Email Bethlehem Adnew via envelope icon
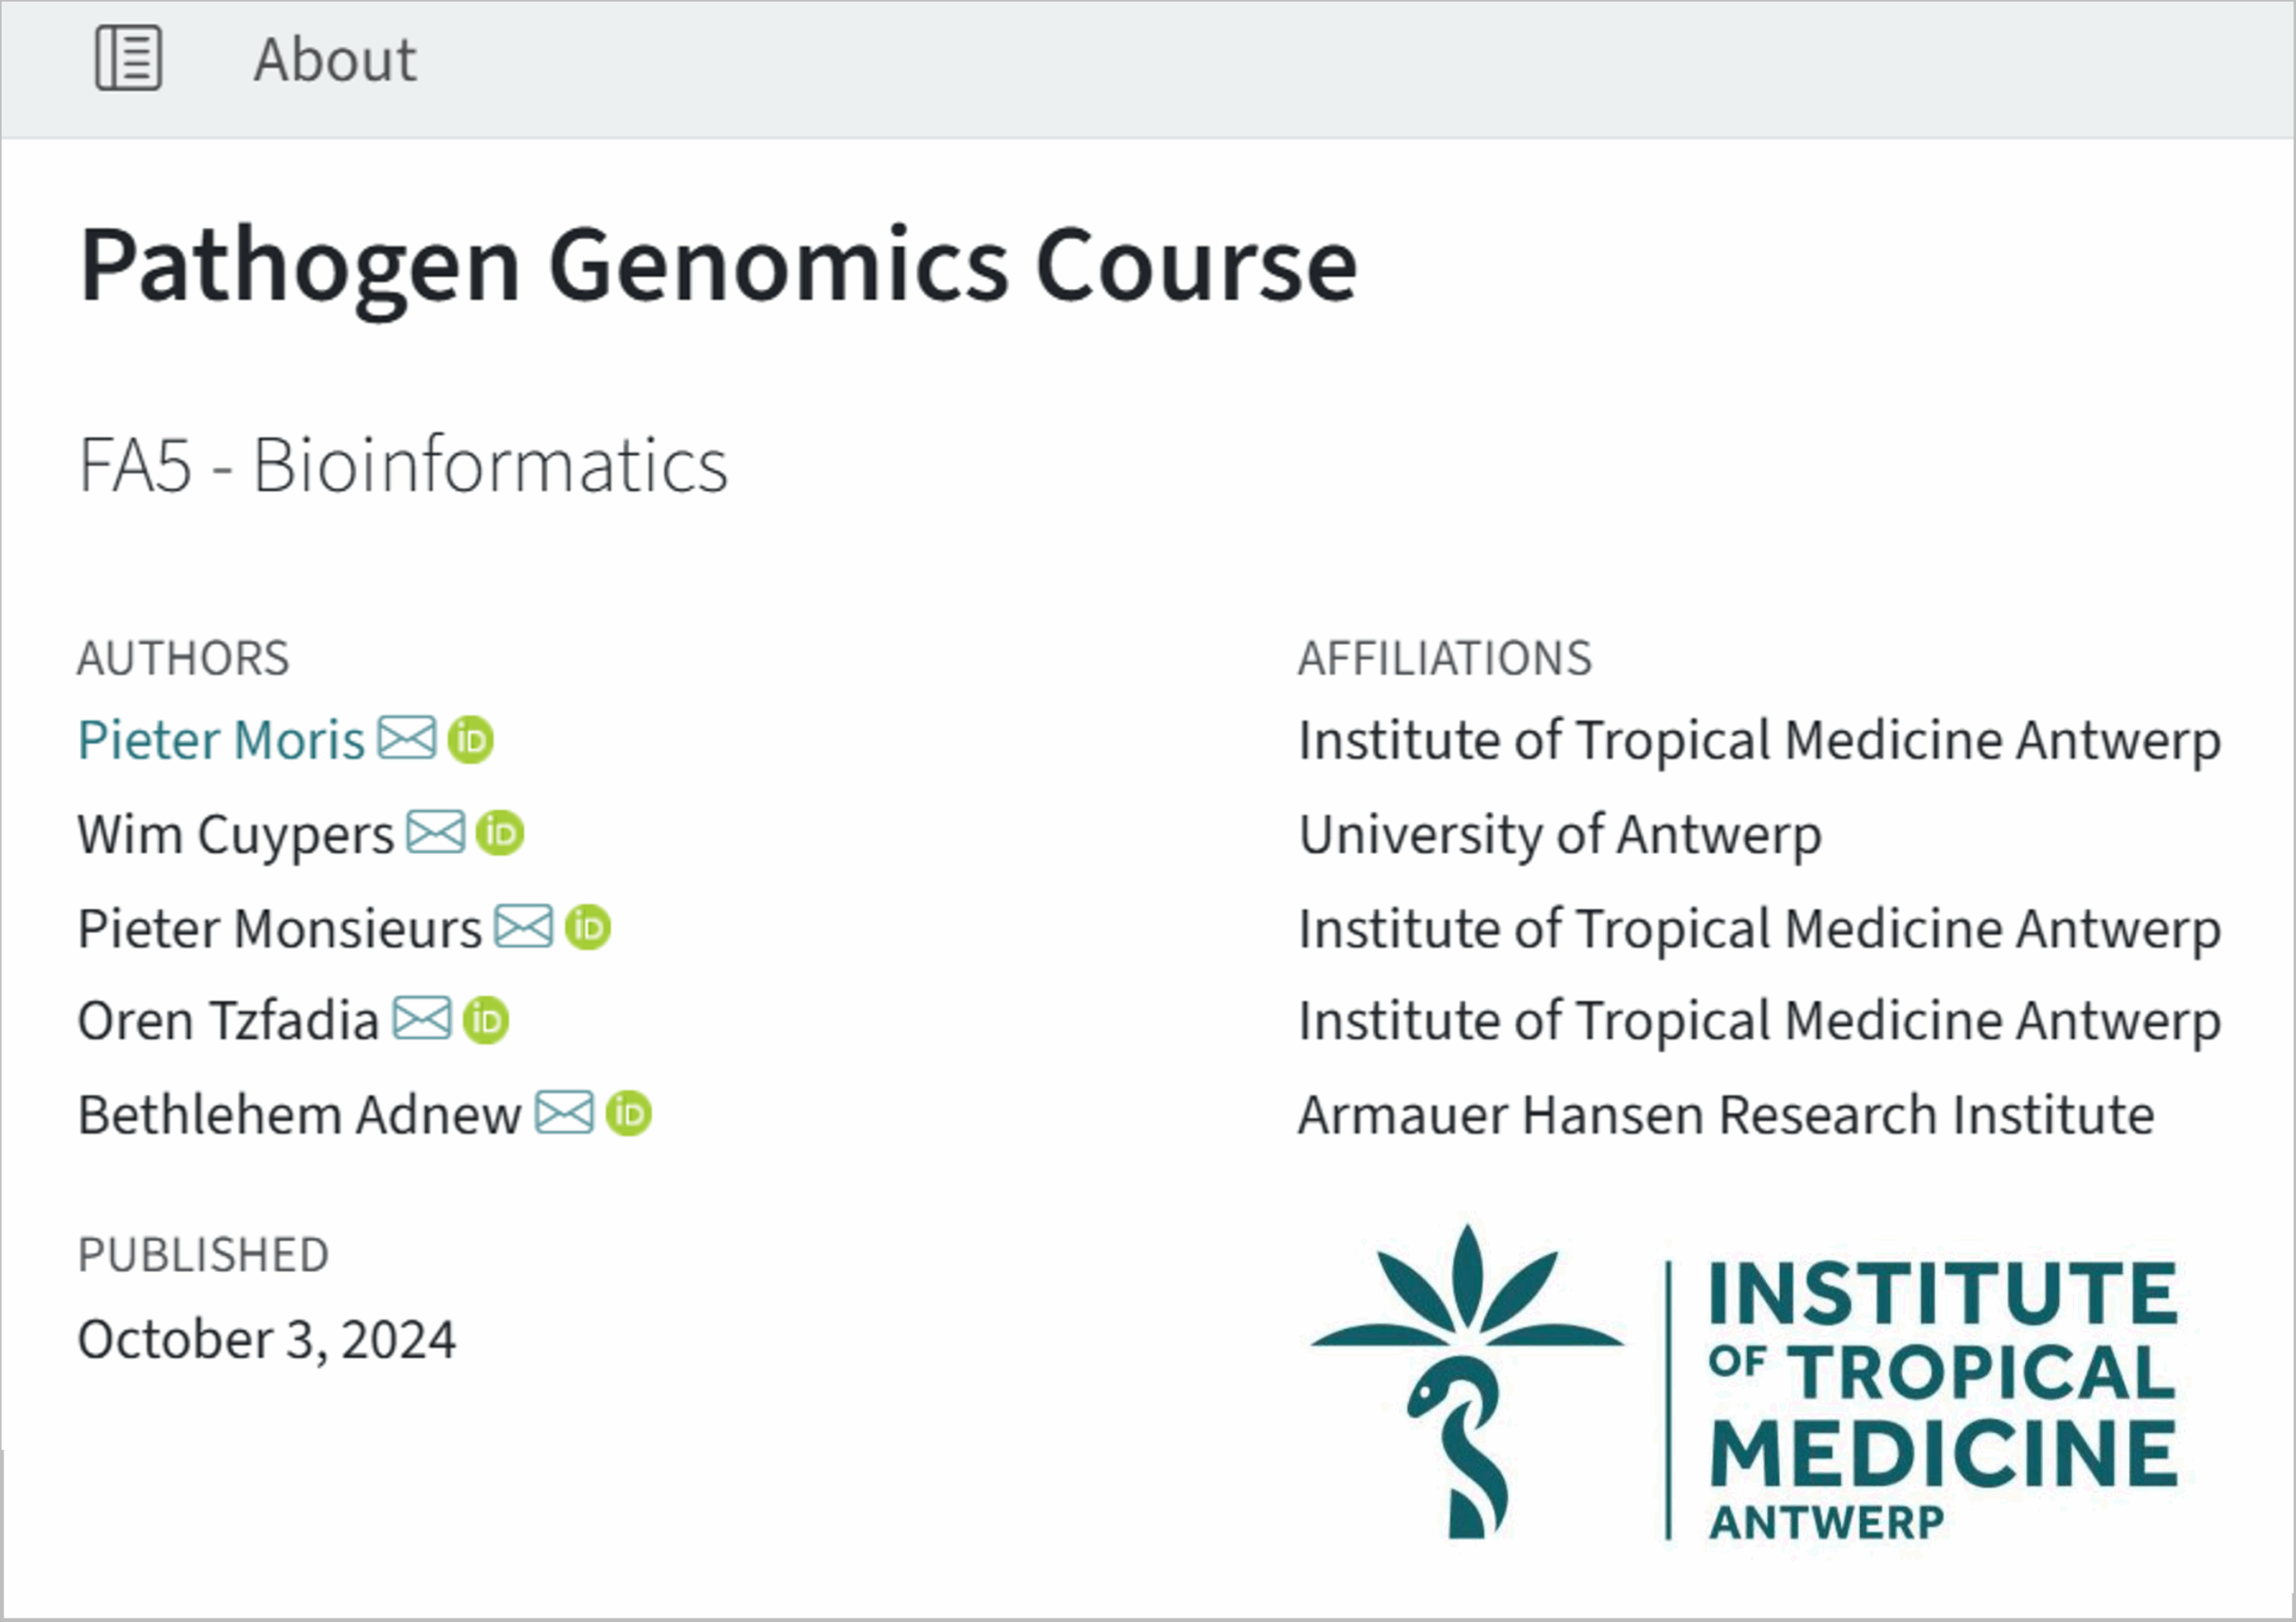The image size is (2296, 1622). [x=565, y=1112]
